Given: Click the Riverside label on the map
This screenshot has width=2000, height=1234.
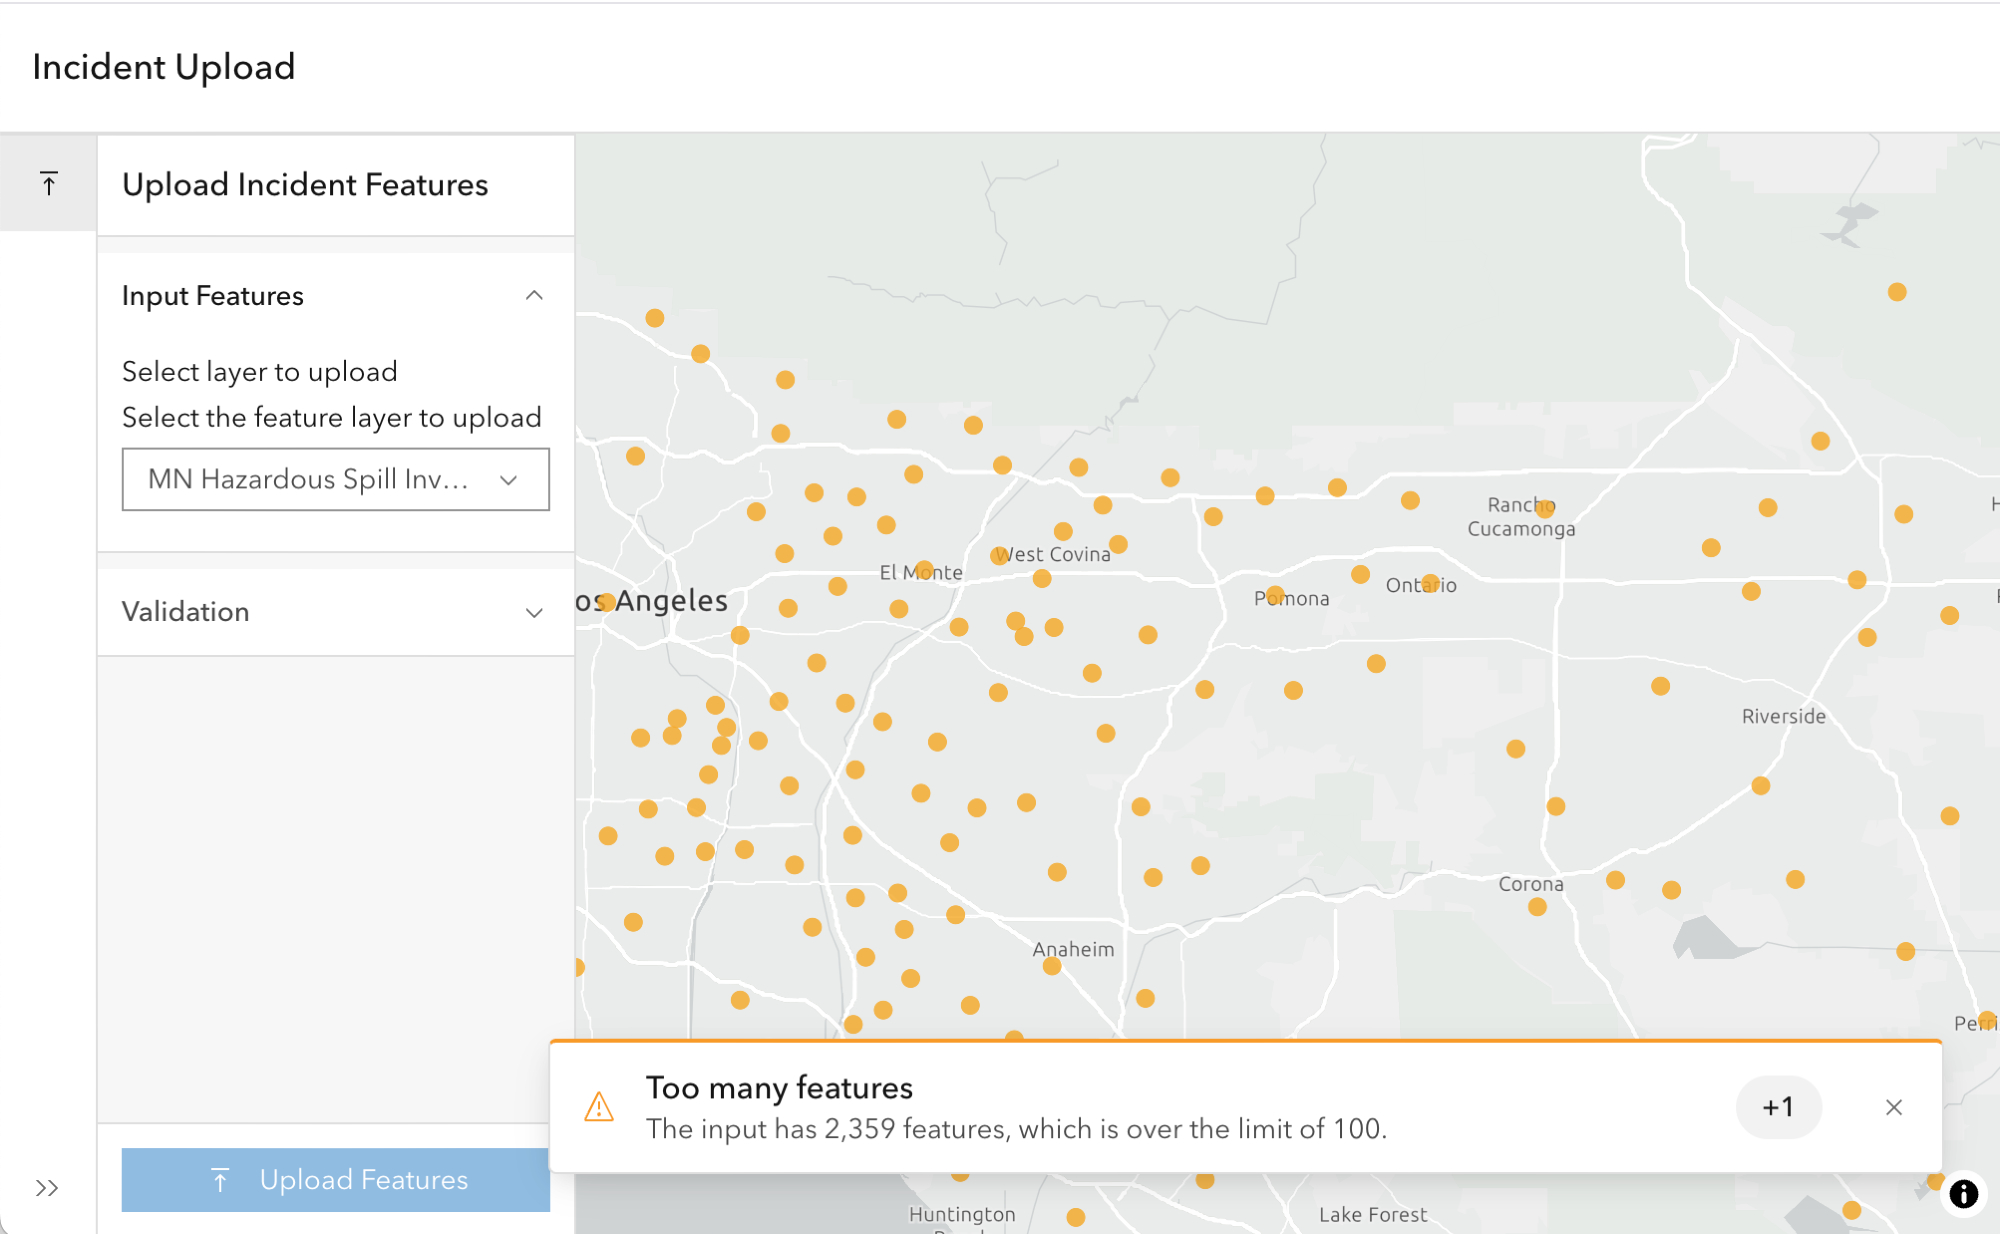Looking at the screenshot, I should click(x=1783, y=716).
